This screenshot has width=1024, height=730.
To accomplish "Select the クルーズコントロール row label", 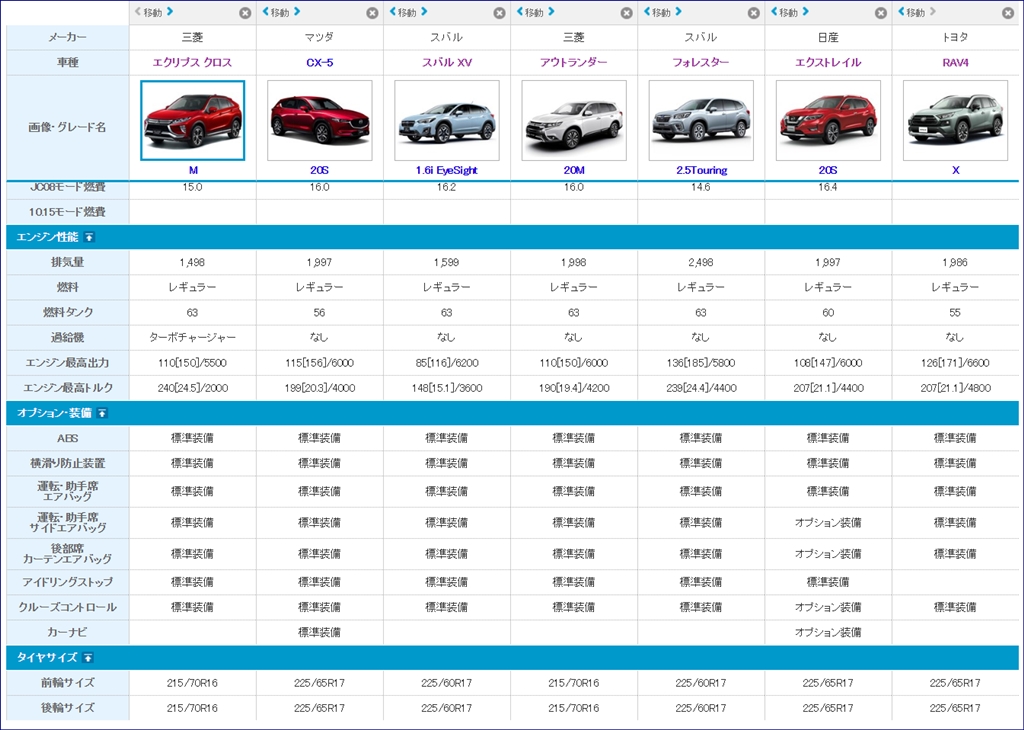I will (x=68, y=607).
